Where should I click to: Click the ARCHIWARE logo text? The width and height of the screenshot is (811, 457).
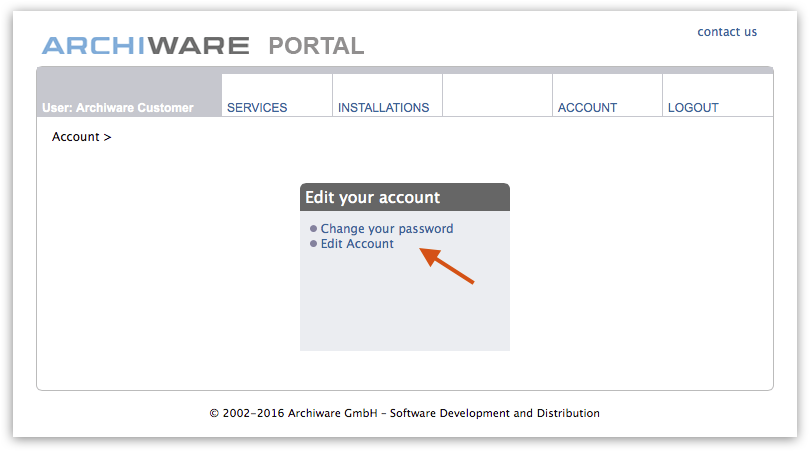145,46
